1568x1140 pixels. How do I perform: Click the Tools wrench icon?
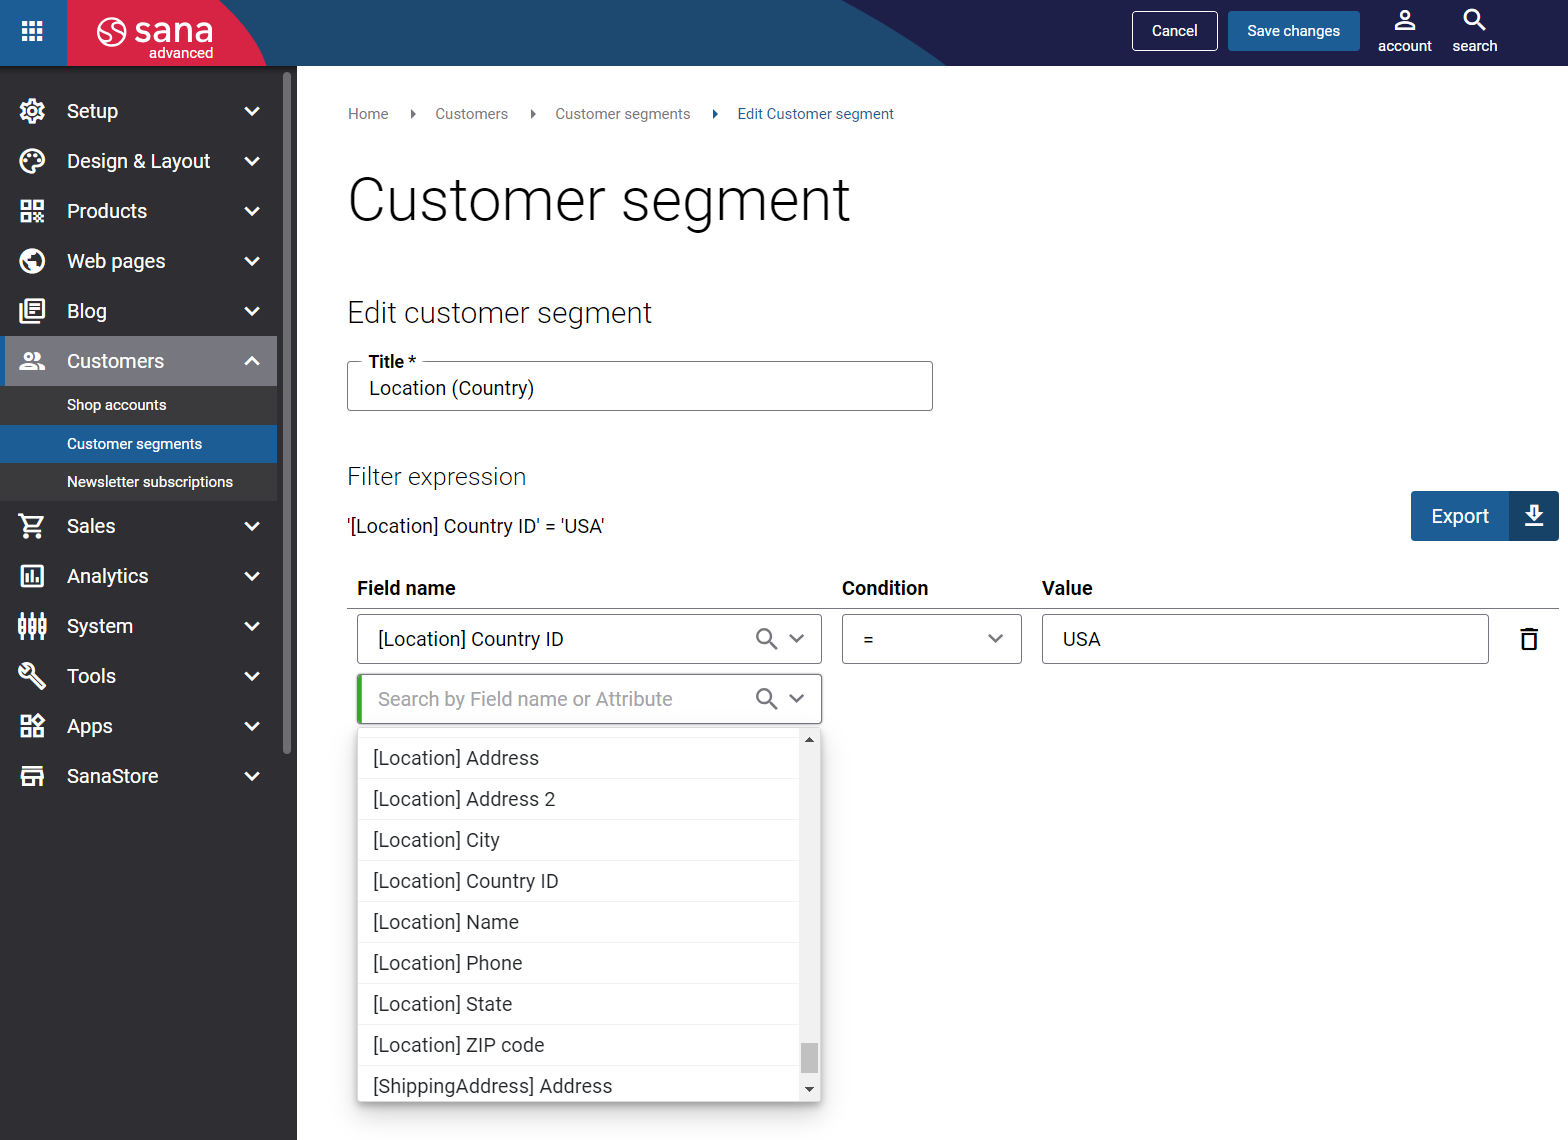[x=32, y=676]
